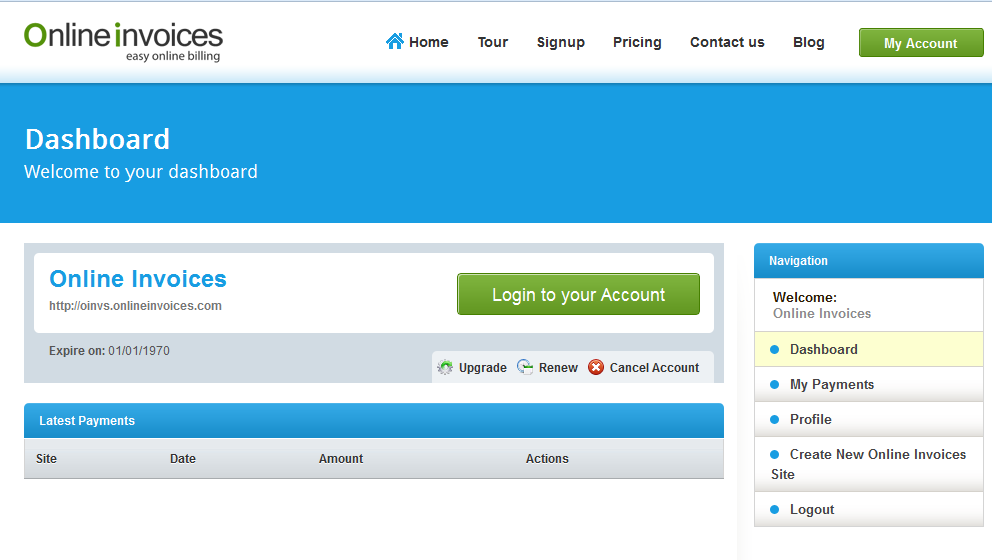
Task: Click the blue Home house icon
Action: [x=395, y=41]
